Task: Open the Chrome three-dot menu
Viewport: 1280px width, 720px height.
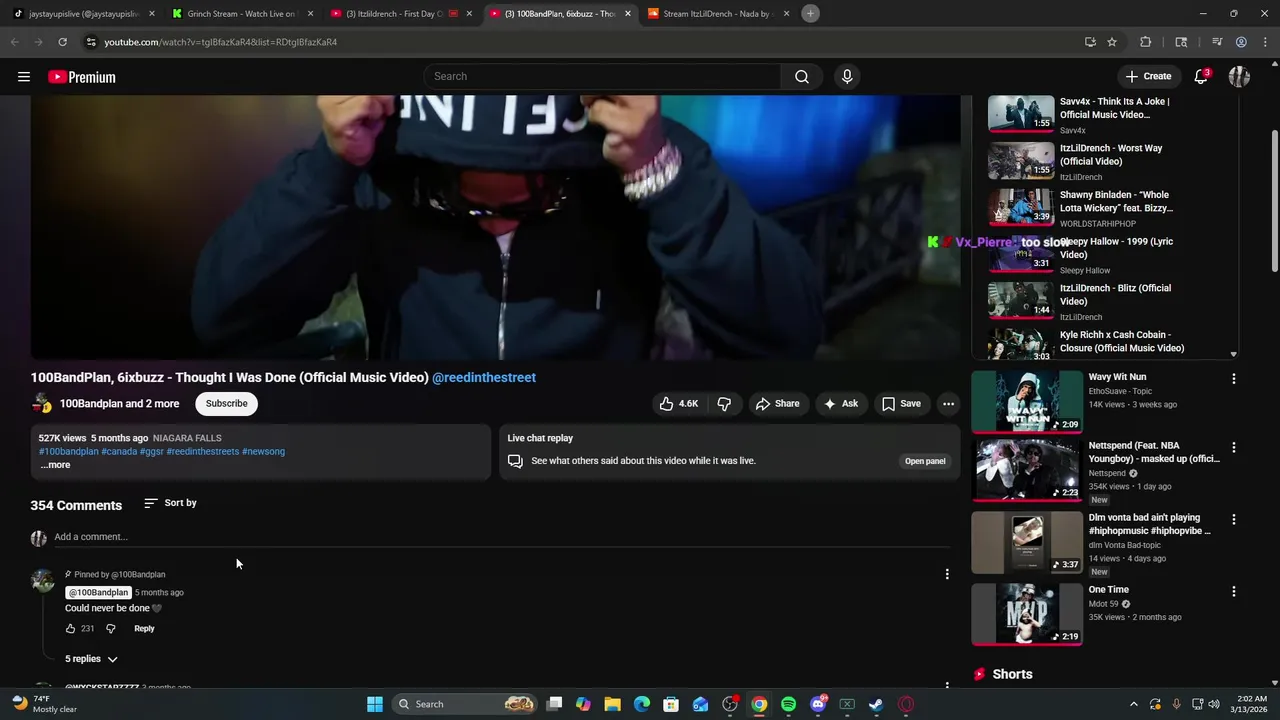Action: click(1265, 42)
